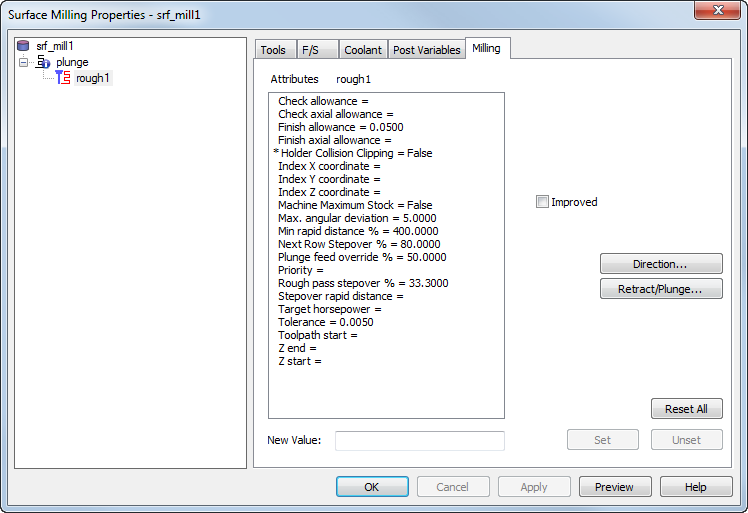Viewport: 748px width, 513px height.
Task: Select the Milling tab
Action: 487,48
